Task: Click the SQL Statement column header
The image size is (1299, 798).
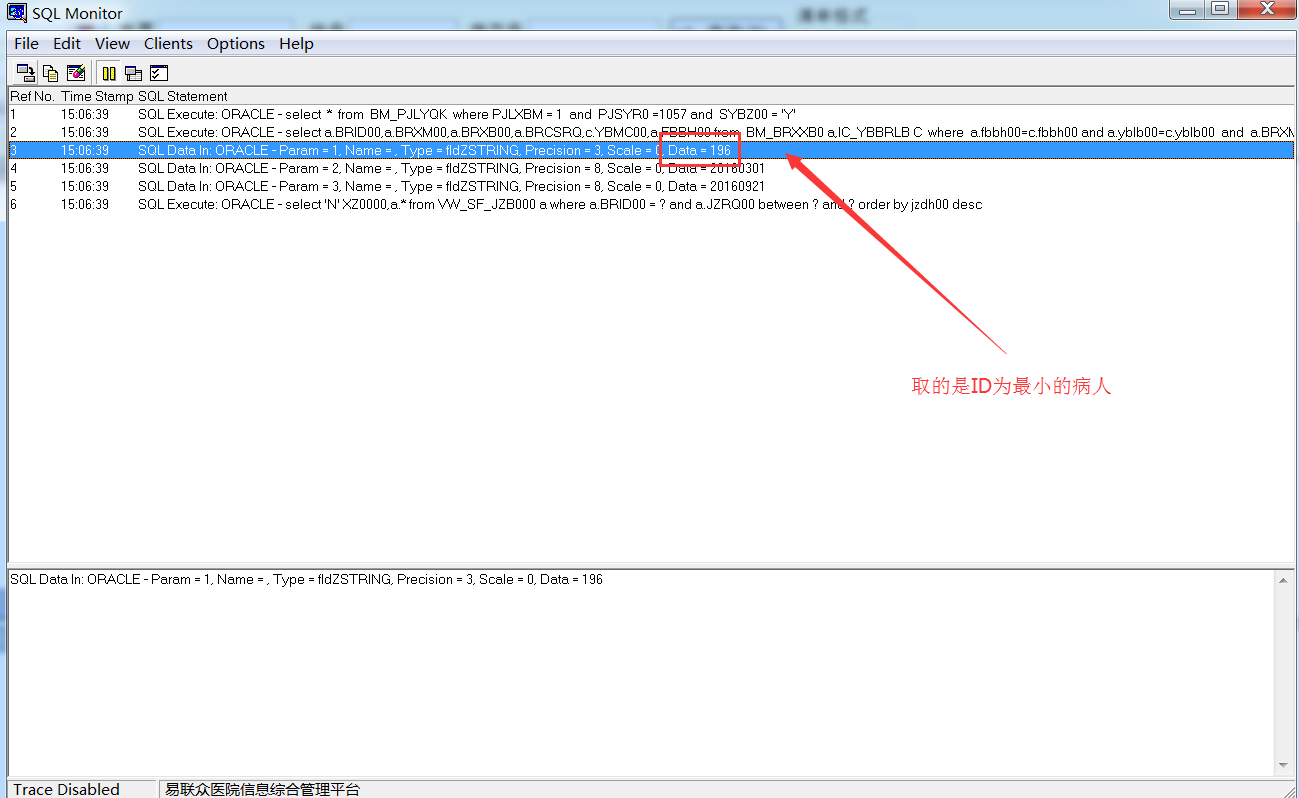Action: coord(183,96)
